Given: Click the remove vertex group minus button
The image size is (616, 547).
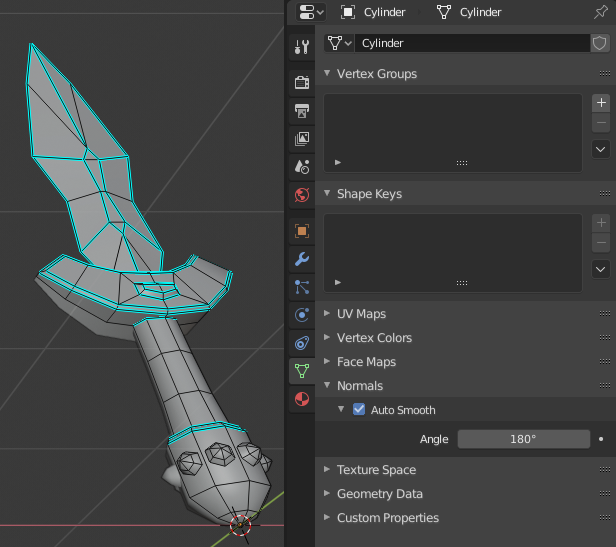Looking at the screenshot, I should pyautogui.click(x=601, y=123).
